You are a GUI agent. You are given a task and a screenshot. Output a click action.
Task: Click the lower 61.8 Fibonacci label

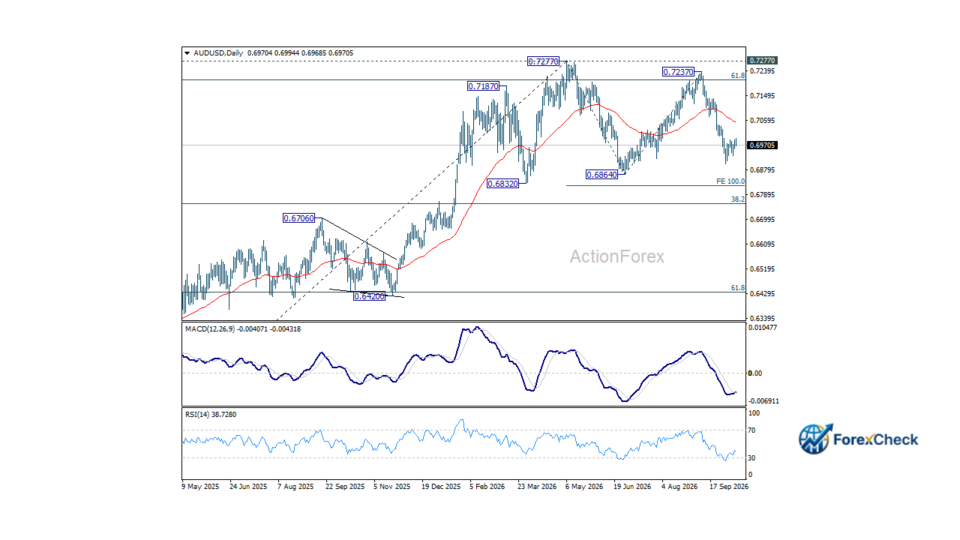point(738,288)
